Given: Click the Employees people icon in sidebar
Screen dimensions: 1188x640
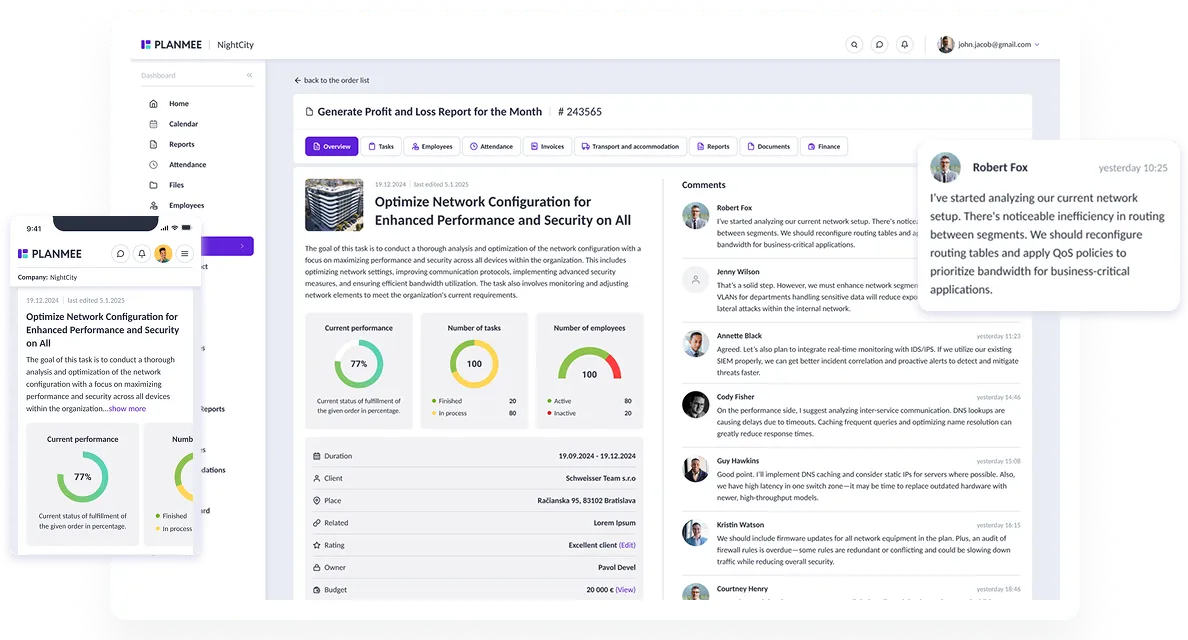Looking at the screenshot, I should [x=153, y=206].
